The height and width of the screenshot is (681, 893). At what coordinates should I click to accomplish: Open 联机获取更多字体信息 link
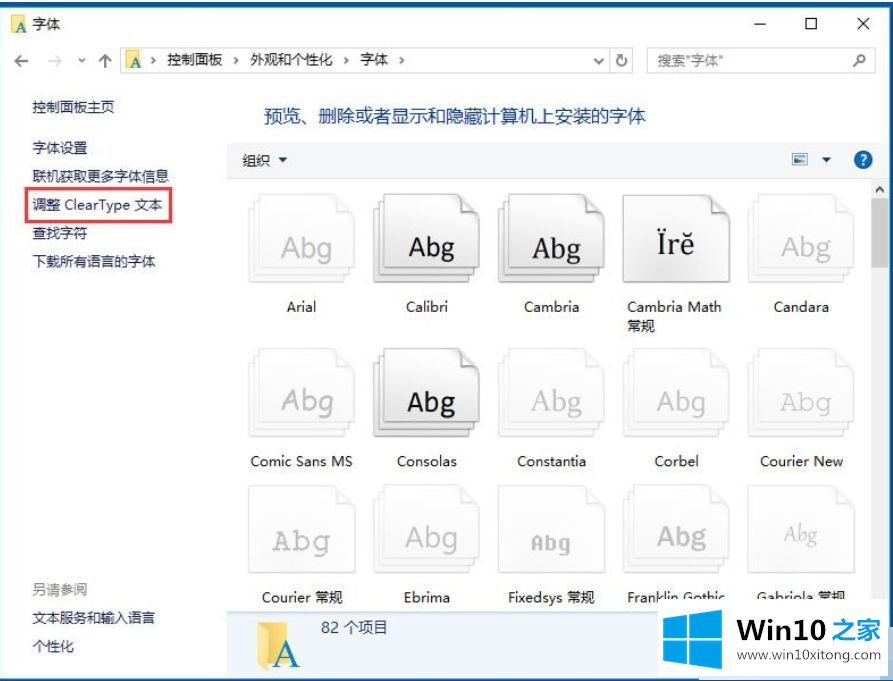(x=101, y=177)
